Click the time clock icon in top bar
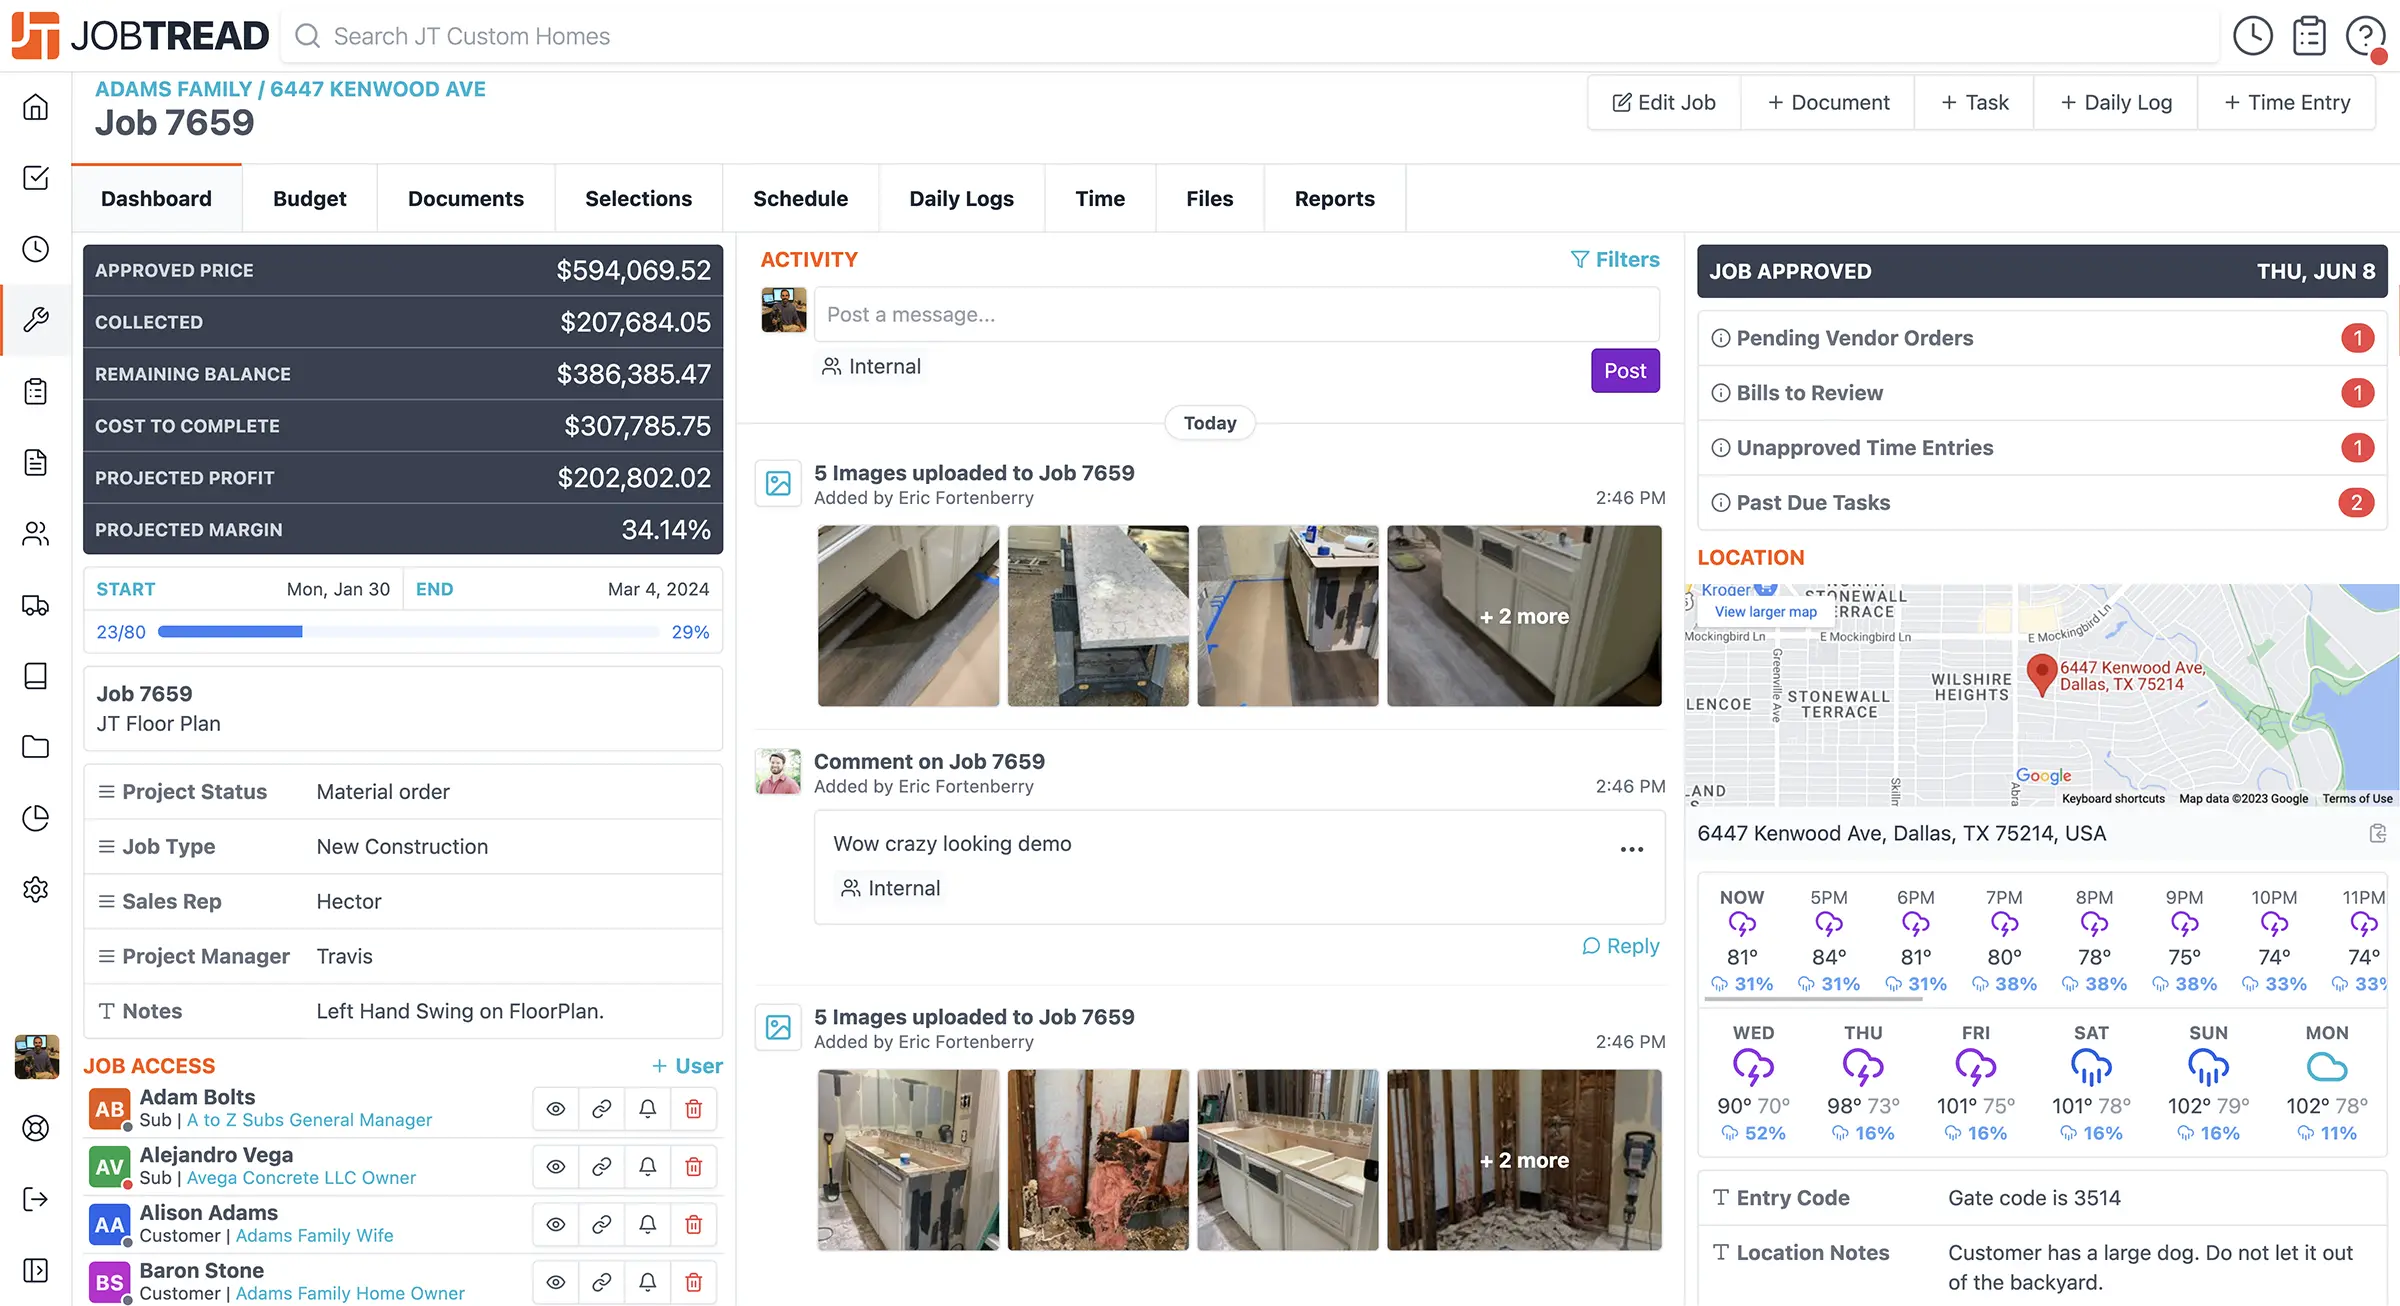 coord(2252,36)
